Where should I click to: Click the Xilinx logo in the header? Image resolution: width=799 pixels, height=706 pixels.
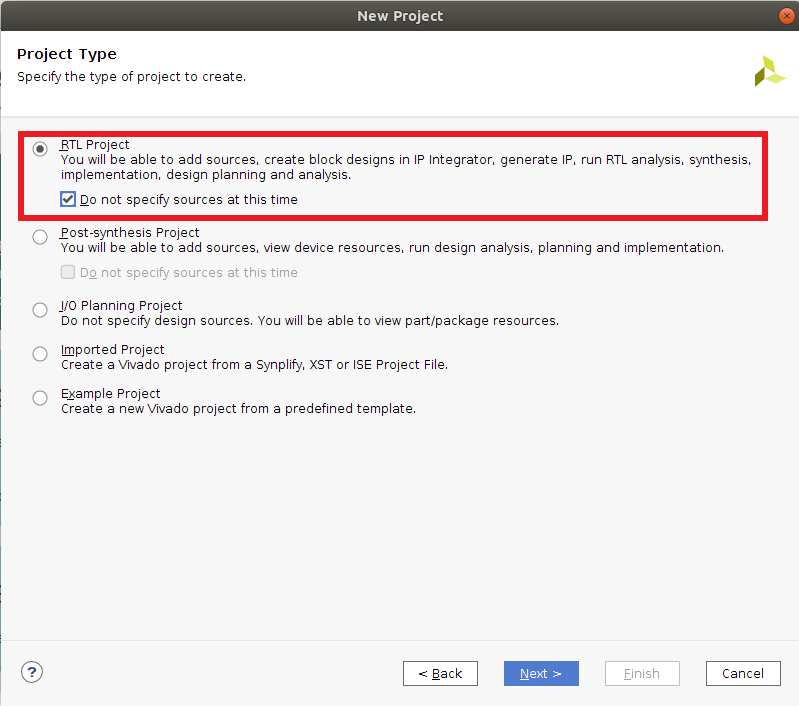tap(769, 71)
